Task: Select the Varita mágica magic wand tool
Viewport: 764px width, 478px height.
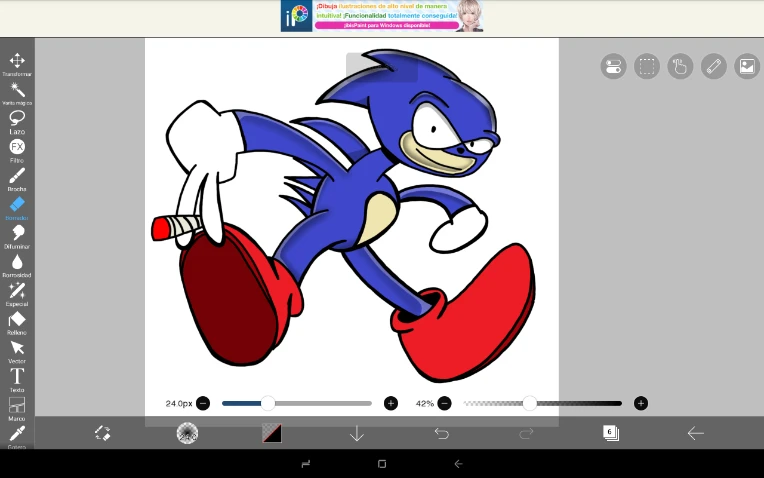Action: click(x=17, y=93)
